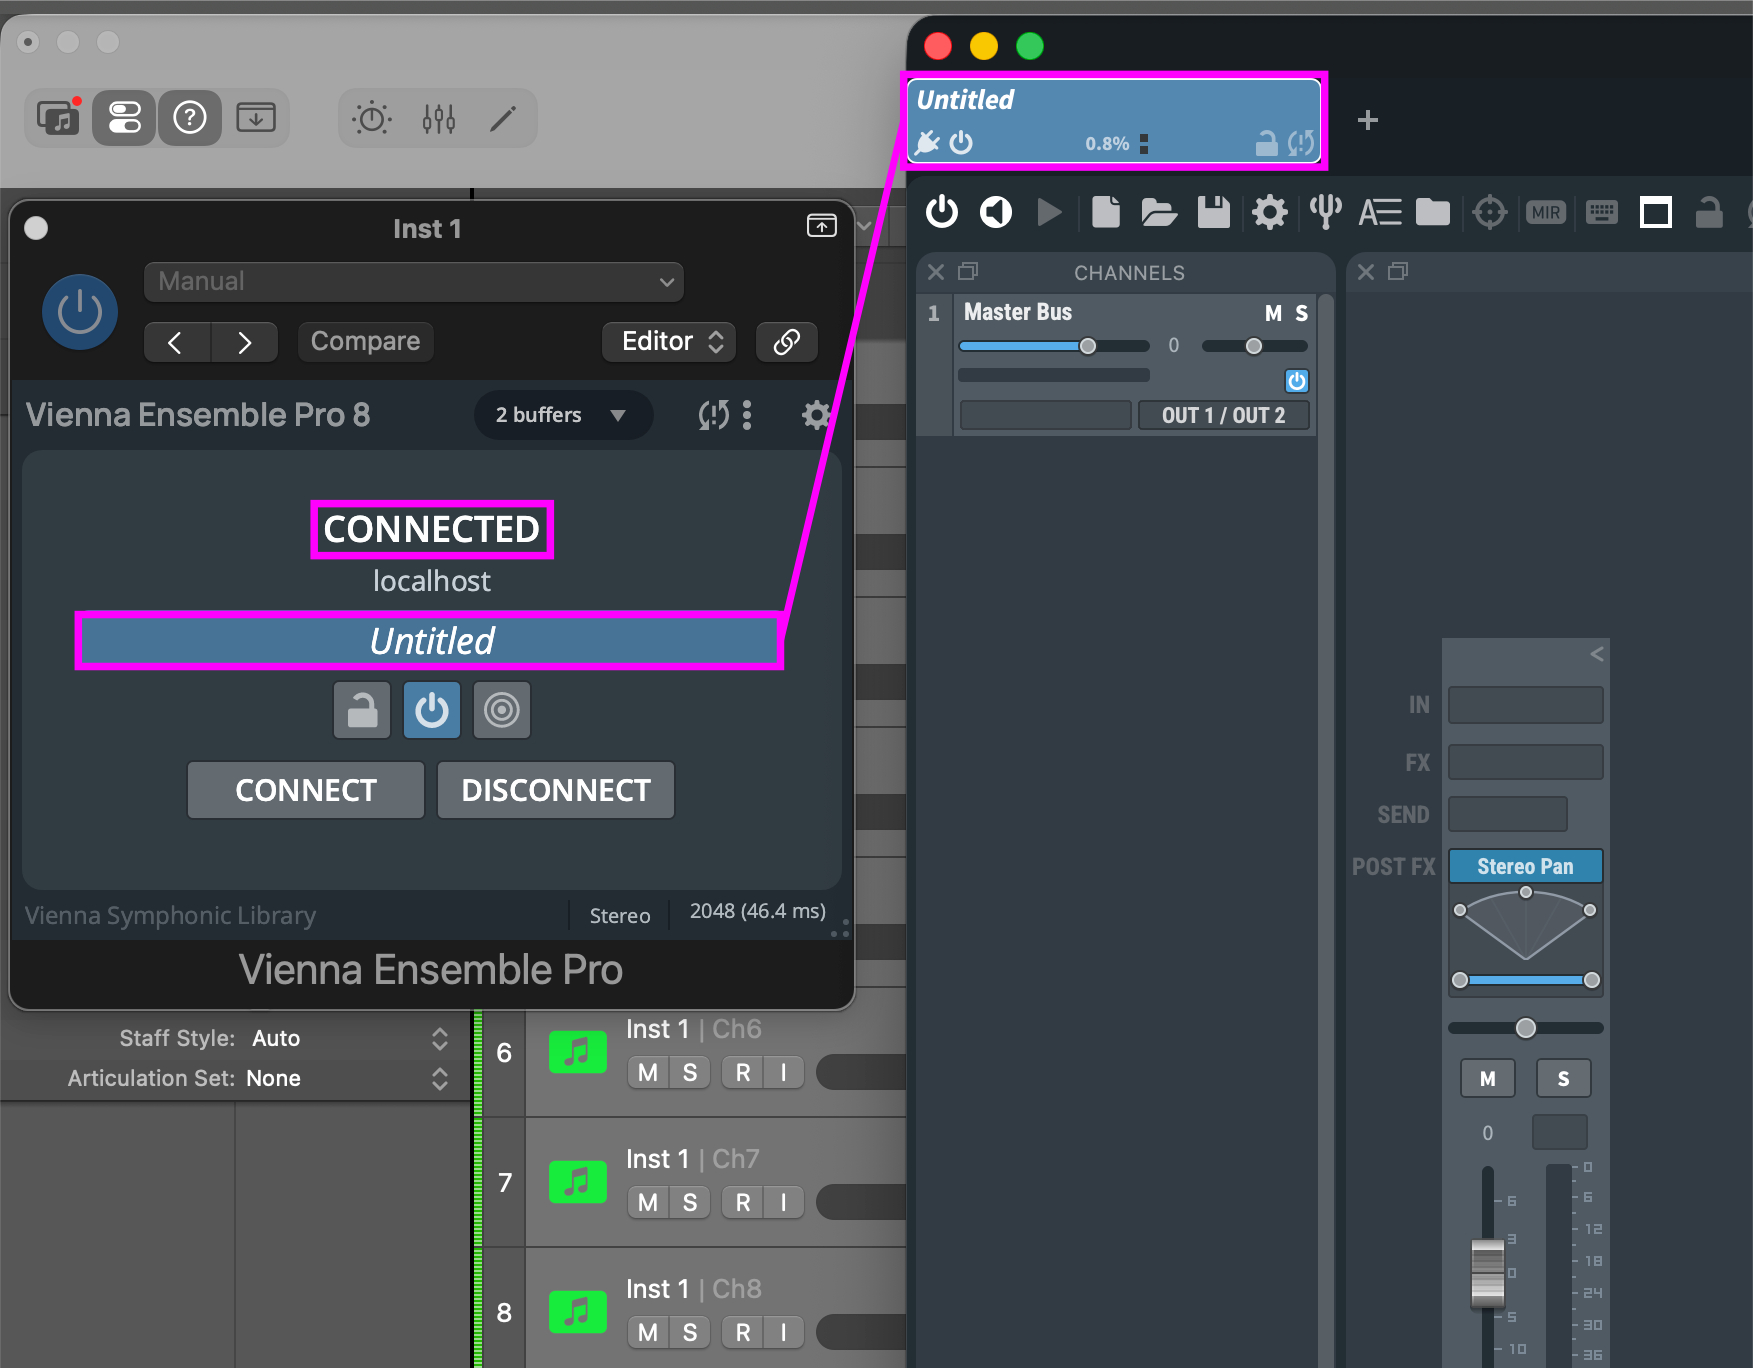
Task: Add a new instance with plus tab
Action: click(1368, 120)
